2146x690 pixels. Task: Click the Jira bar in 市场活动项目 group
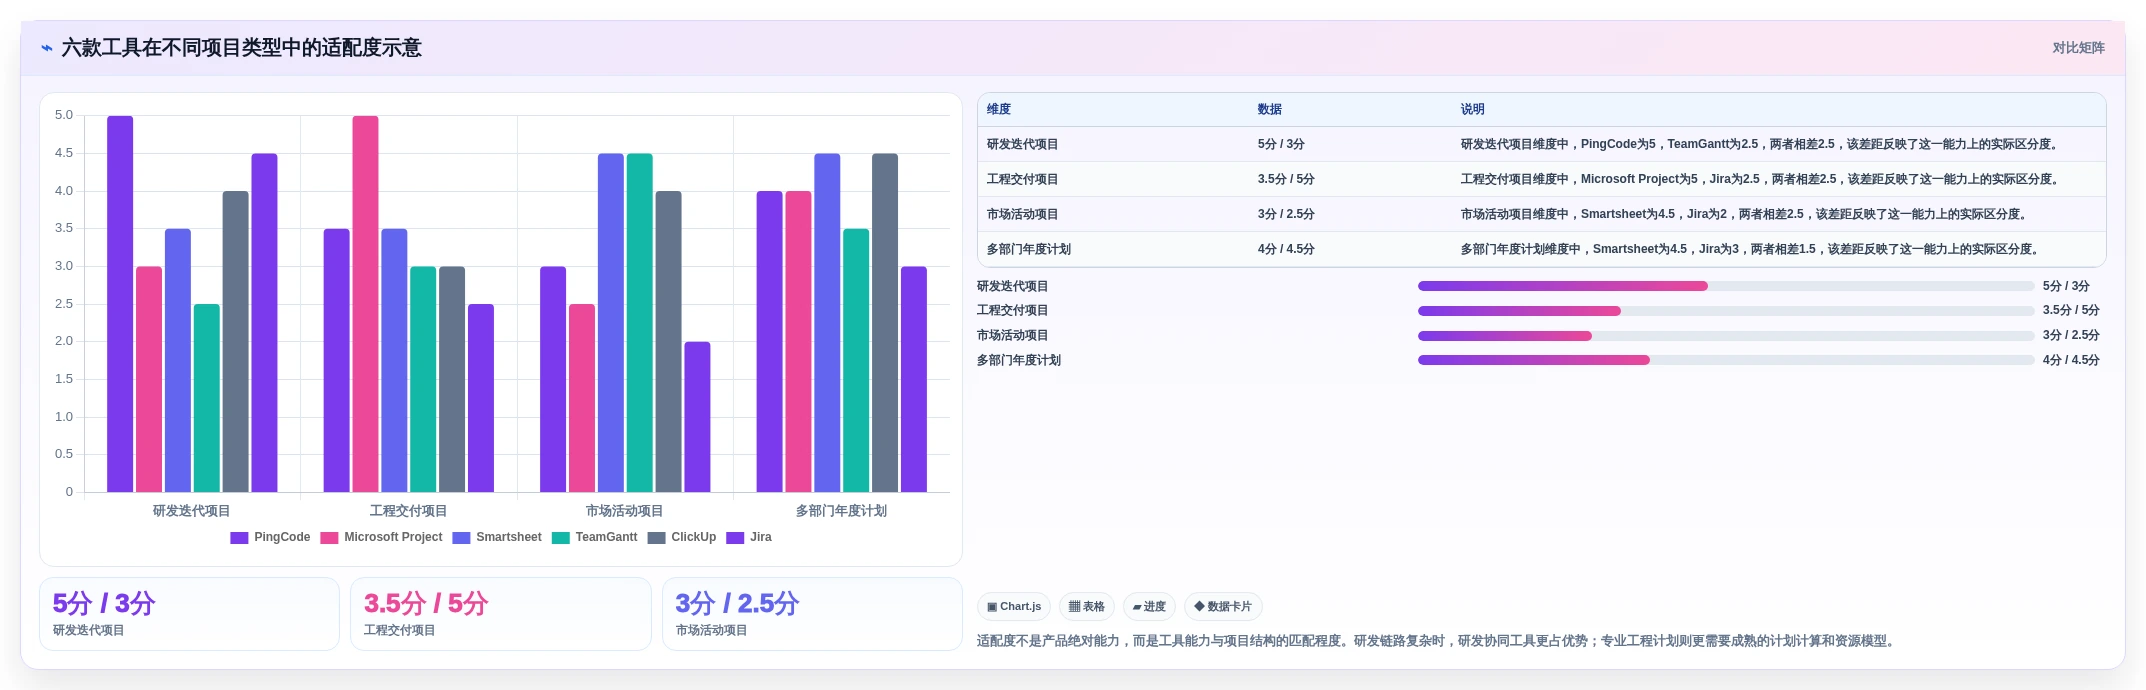click(697, 417)
